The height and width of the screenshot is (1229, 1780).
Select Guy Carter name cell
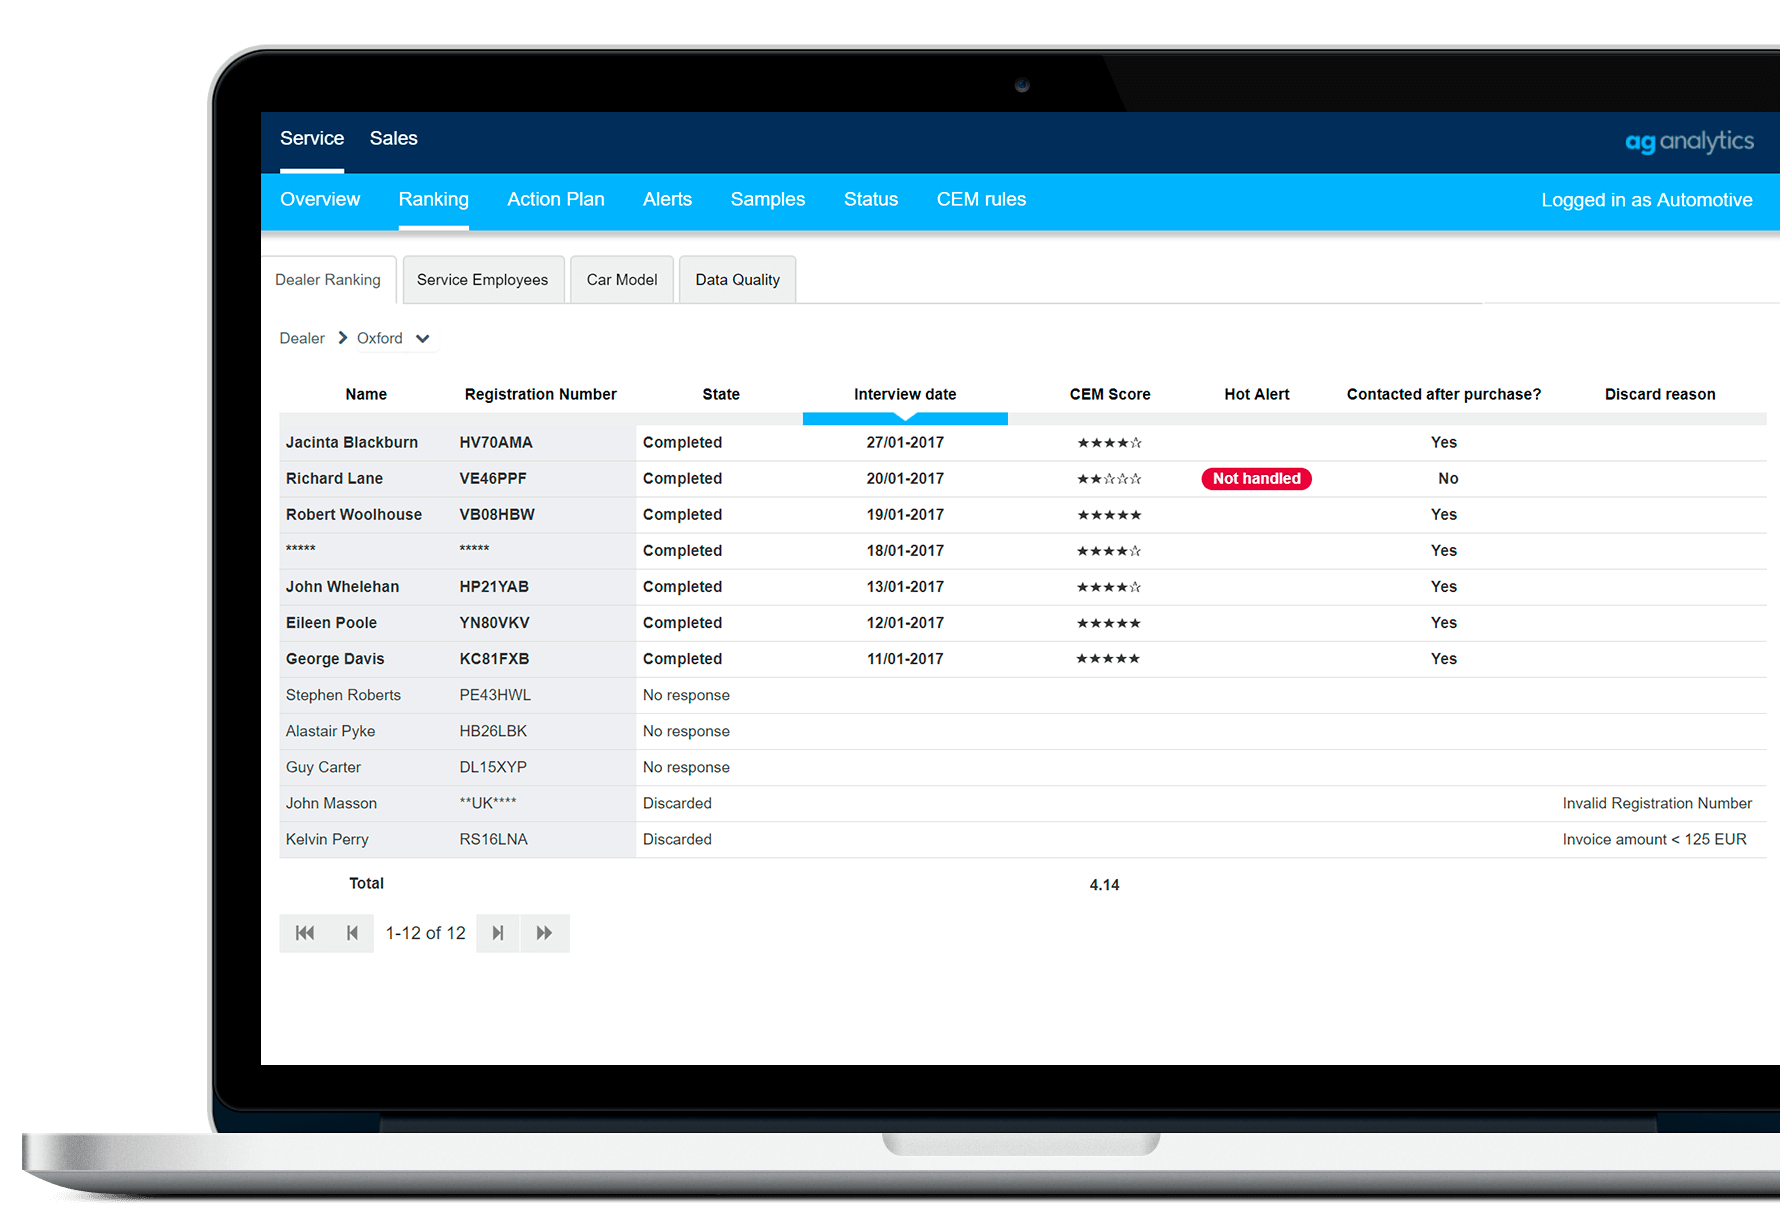pos(323,767)
